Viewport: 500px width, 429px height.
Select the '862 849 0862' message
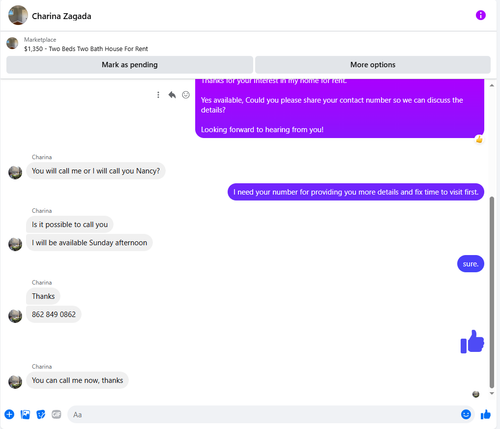(54, 314)
